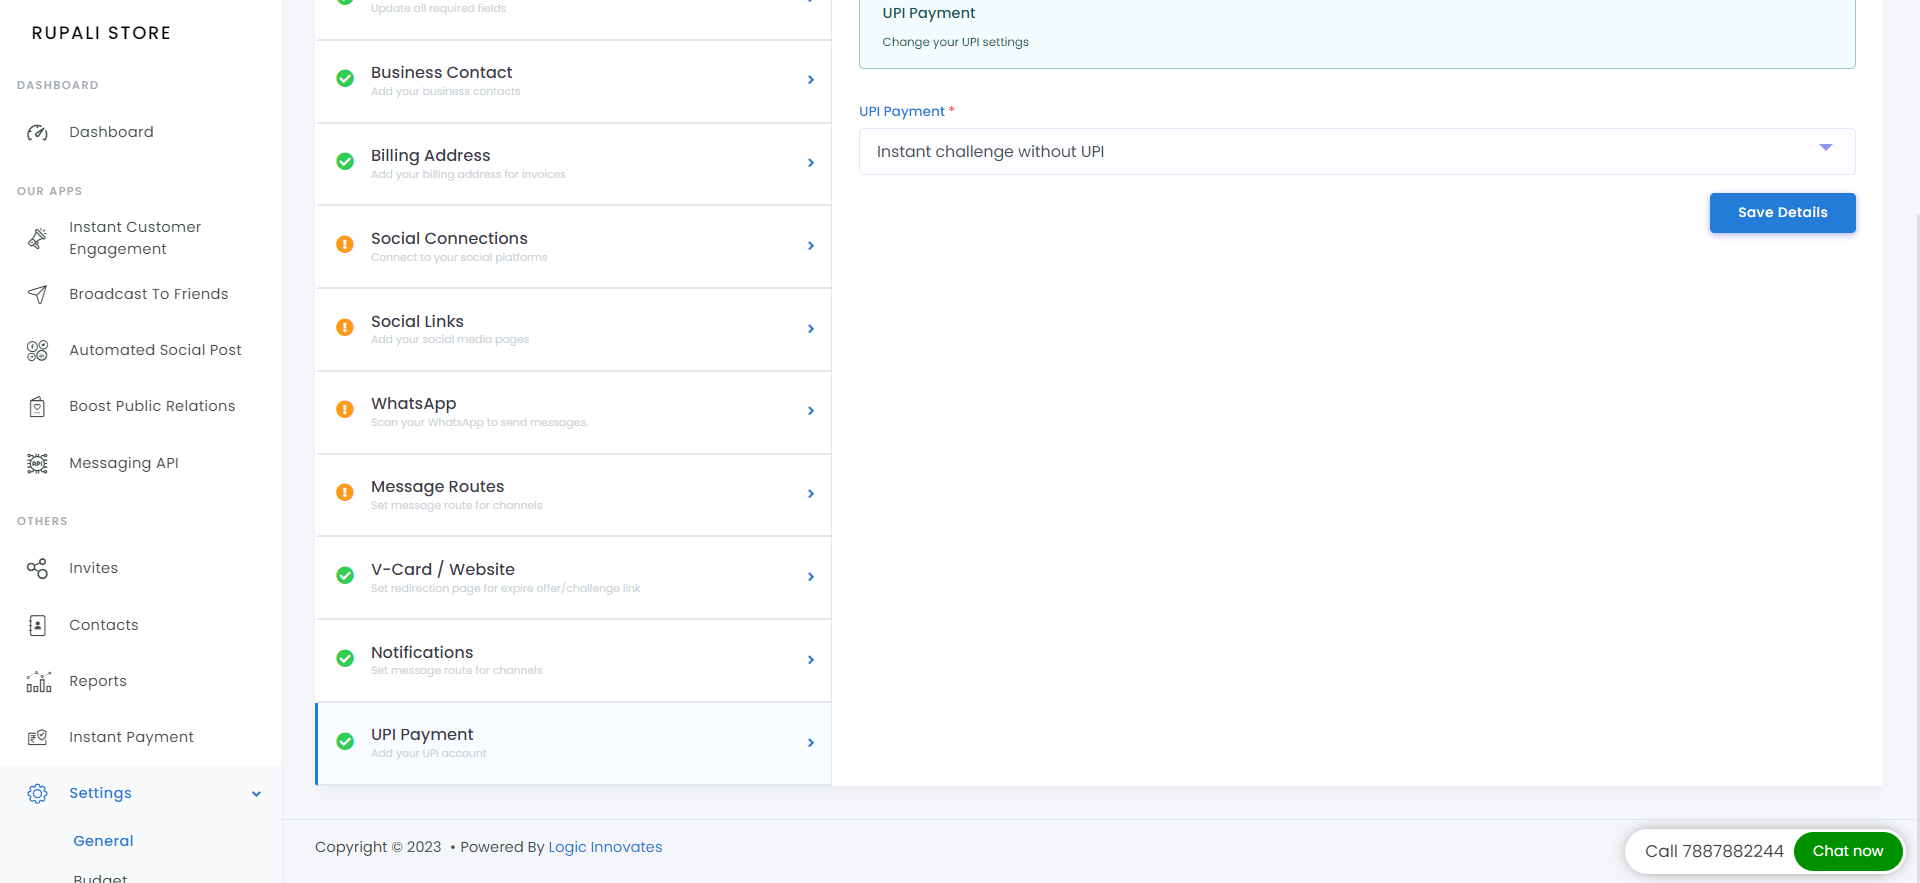Click the Broadcast To Friends paper plane icon
1920x883 pixels.
coord(37,294)
